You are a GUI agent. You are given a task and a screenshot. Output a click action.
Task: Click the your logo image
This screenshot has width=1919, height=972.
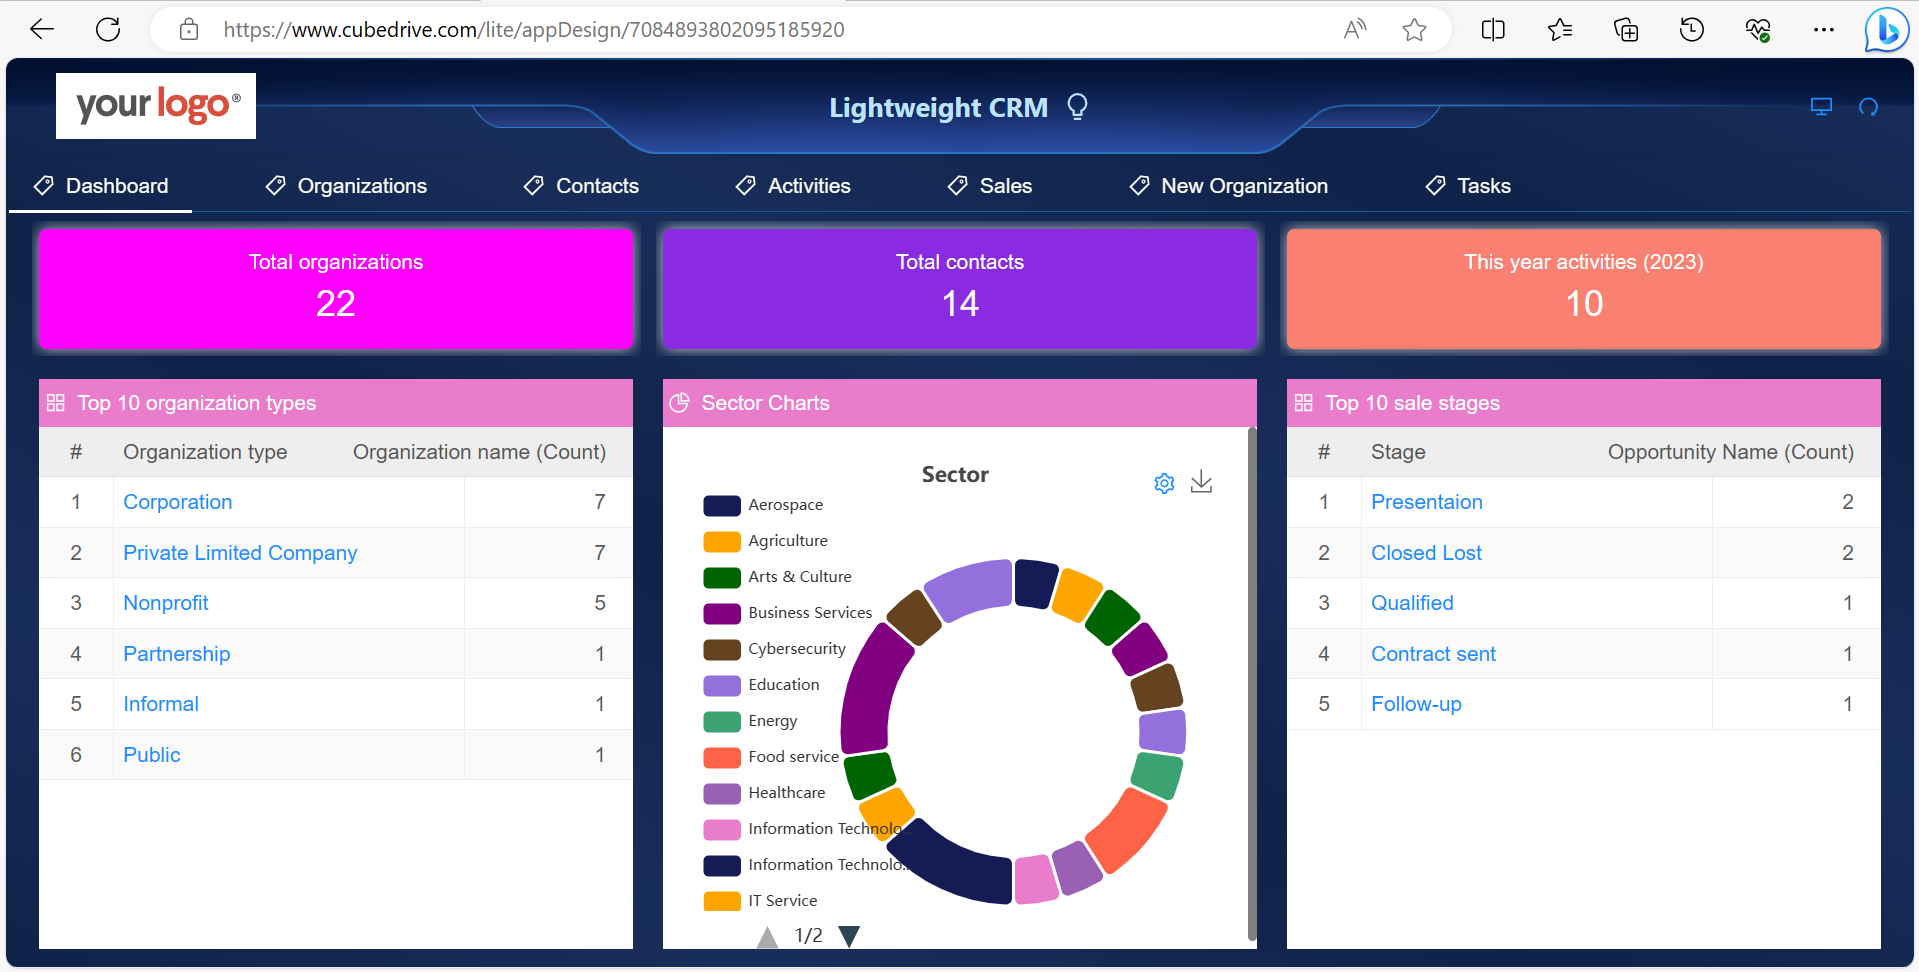point(156,106)
